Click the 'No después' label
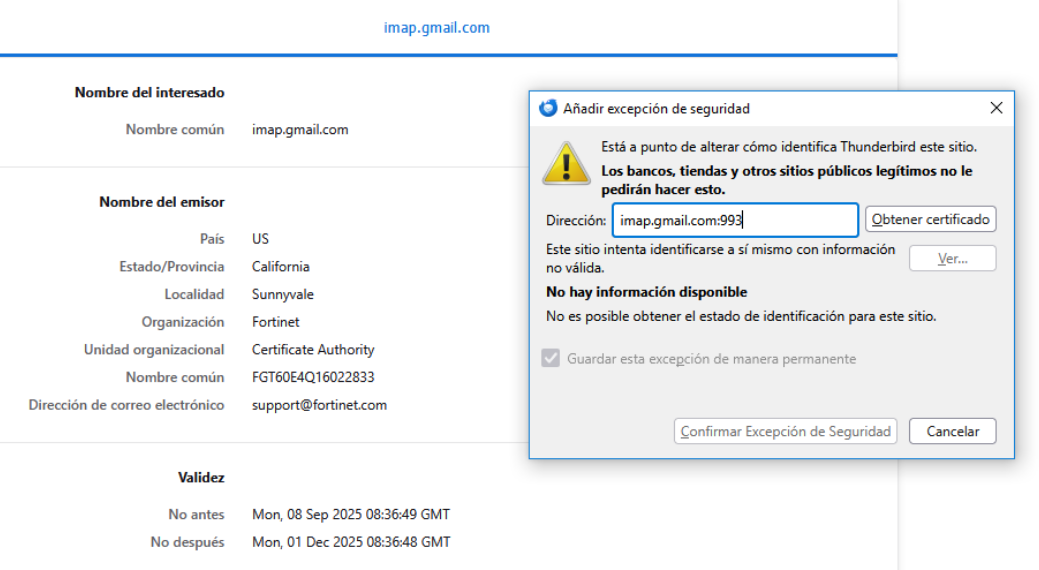 click(188, 542)
